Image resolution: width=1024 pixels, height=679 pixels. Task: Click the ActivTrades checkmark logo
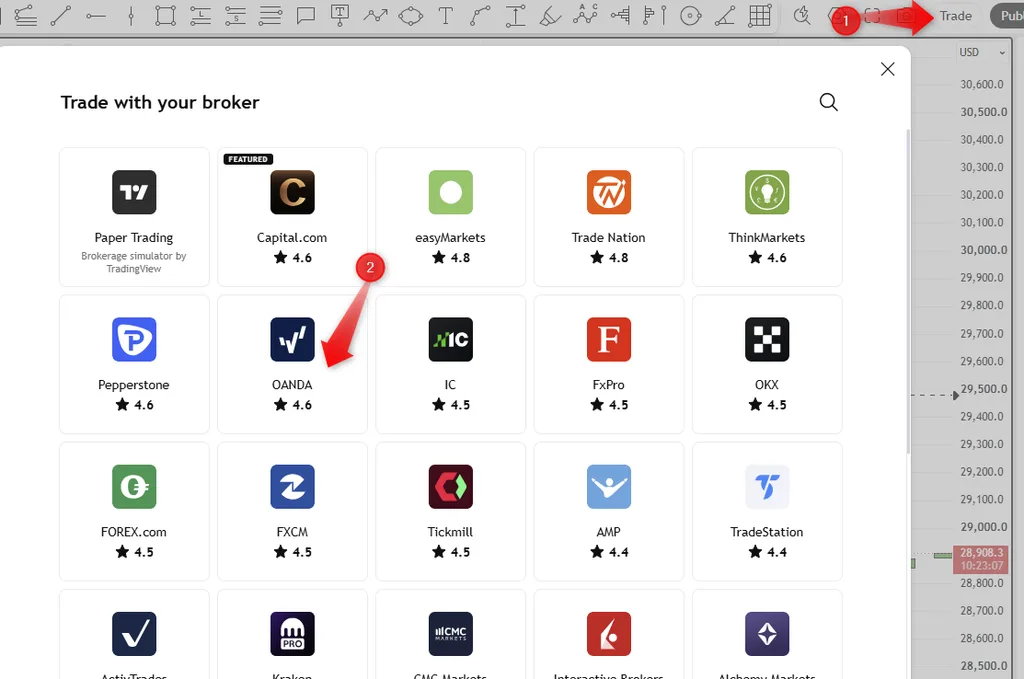tap(134, 634)
